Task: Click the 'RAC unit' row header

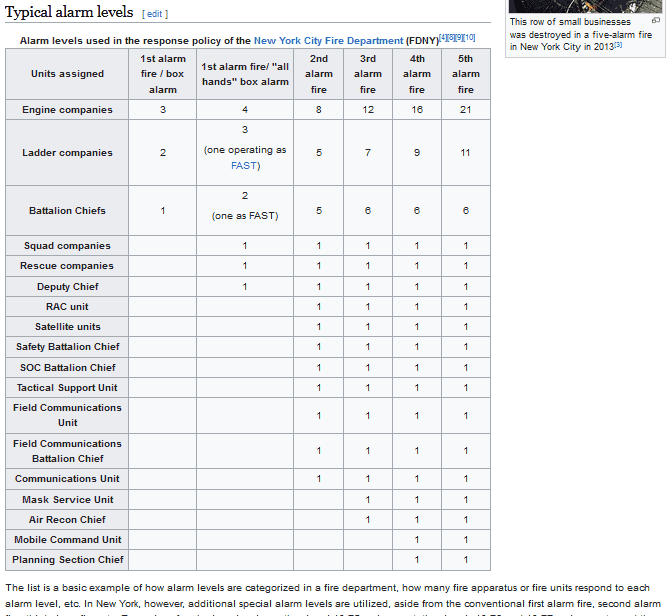Action: tap(67, 307)
